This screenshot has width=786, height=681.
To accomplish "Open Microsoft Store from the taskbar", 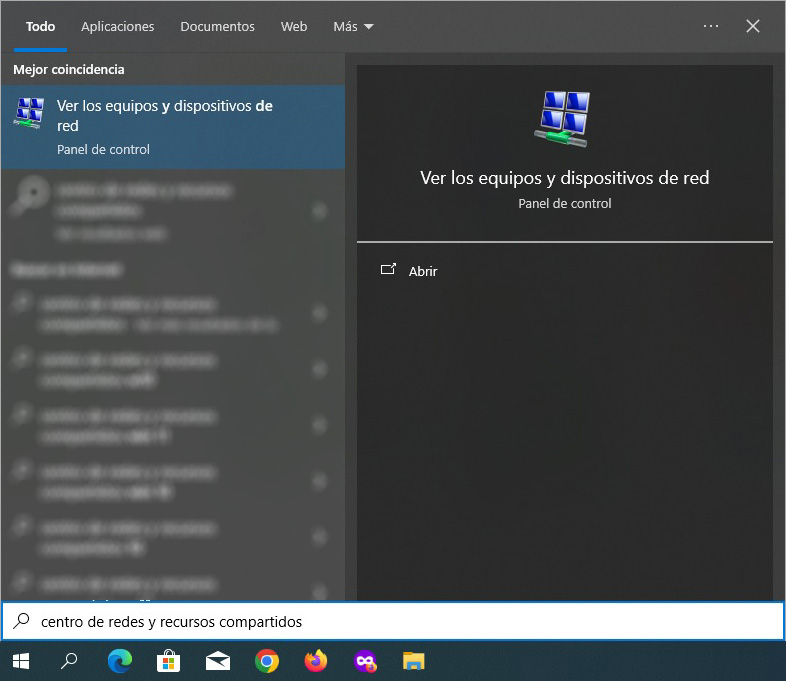I will pos(168,661).
